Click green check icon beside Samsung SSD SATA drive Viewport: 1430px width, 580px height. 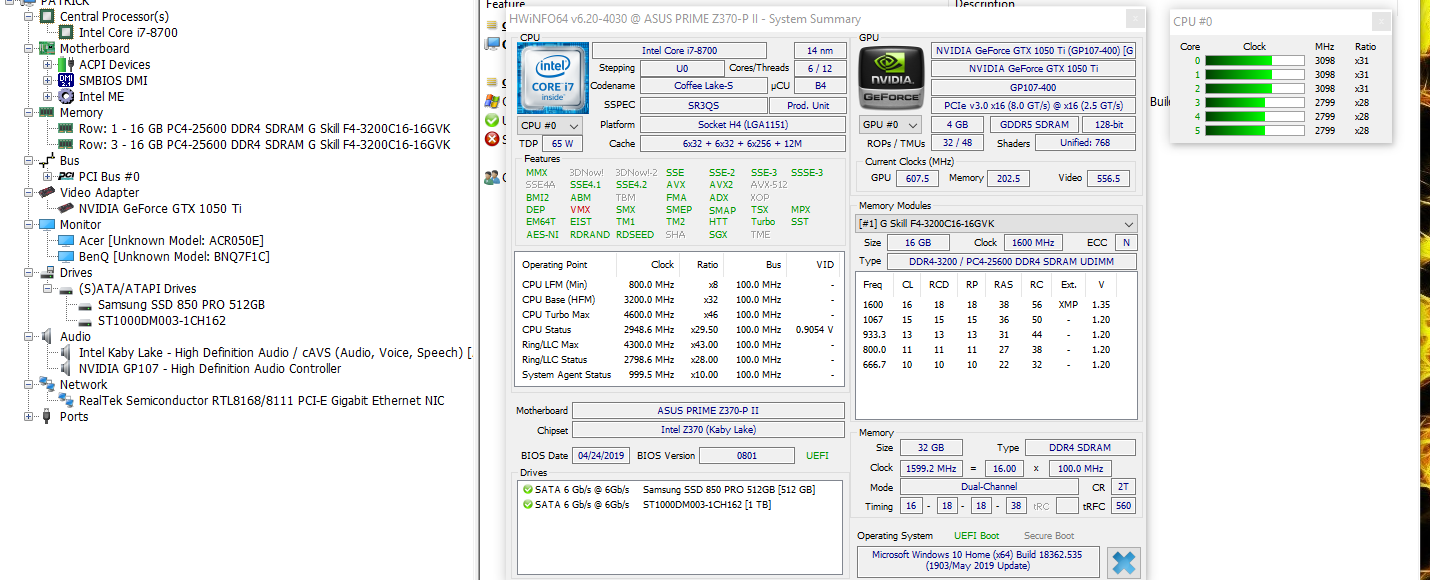527,490
